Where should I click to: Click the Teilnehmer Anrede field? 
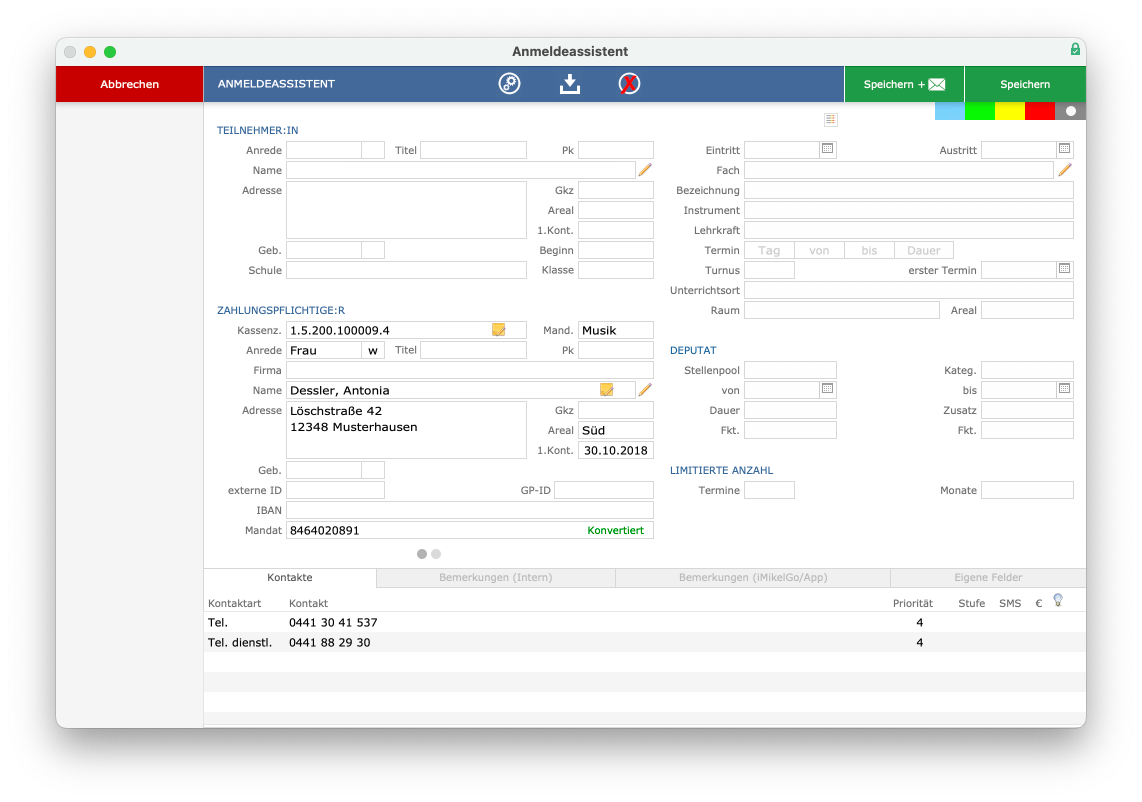click(324, 150)
